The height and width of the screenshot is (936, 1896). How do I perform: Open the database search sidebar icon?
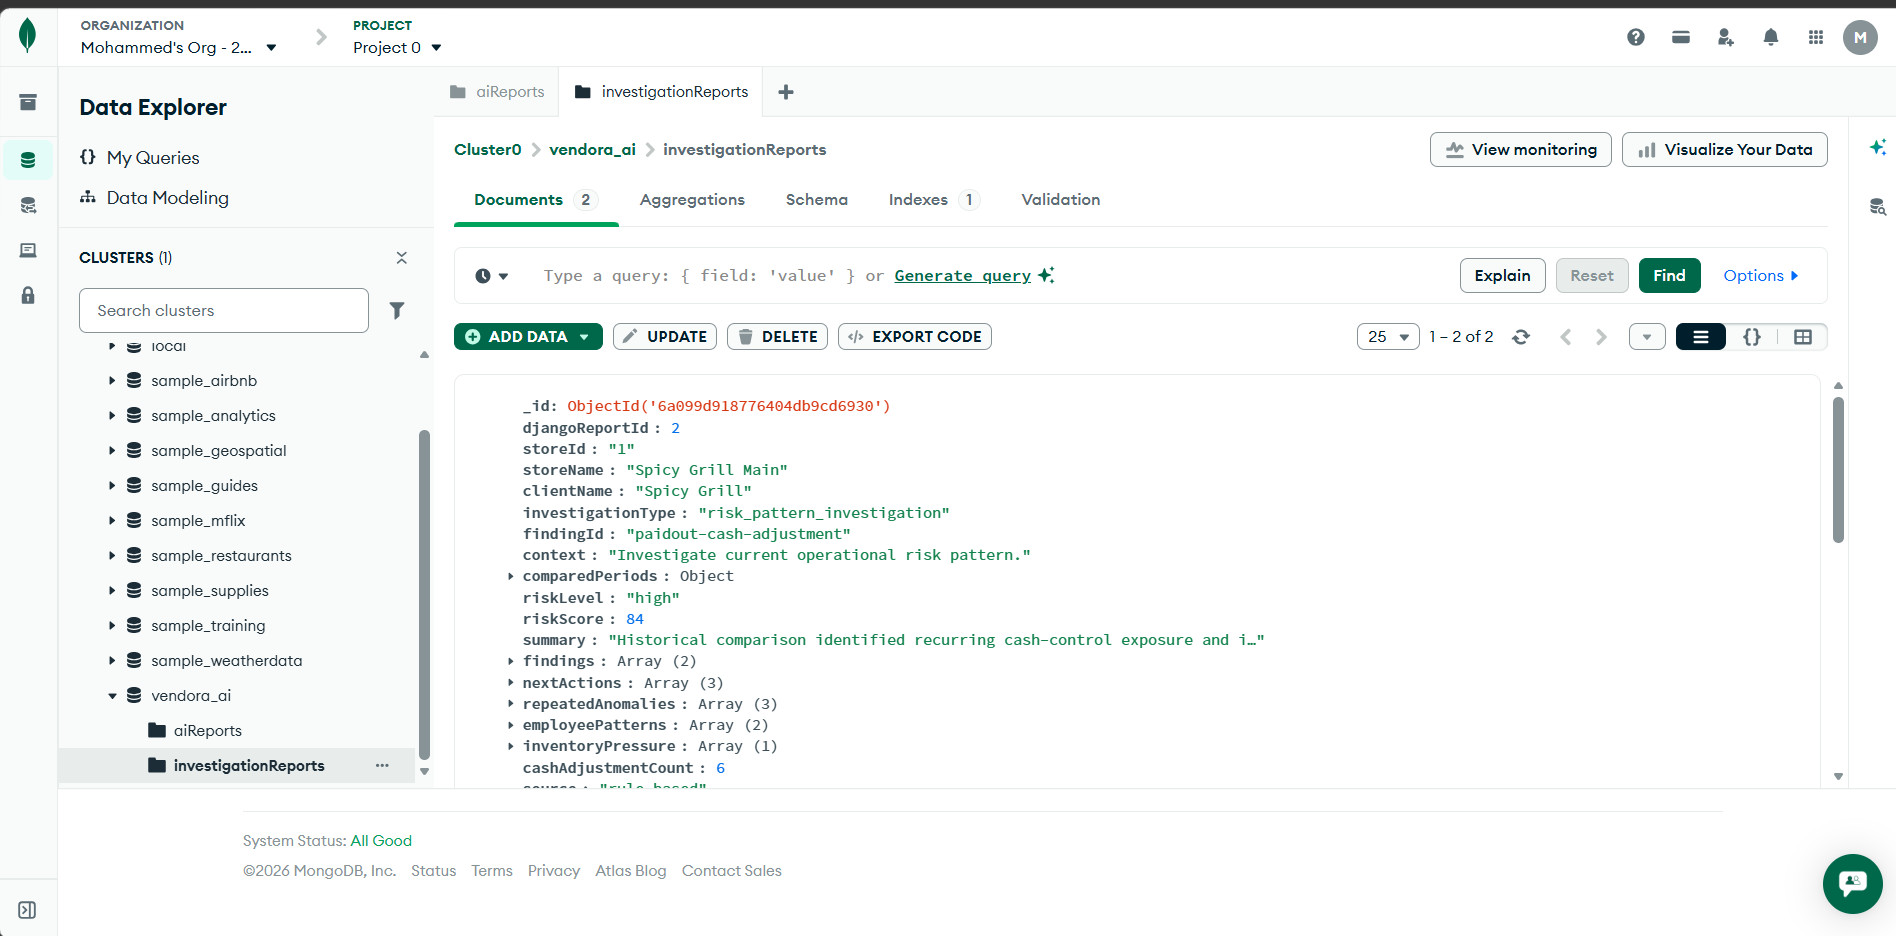[28, 206]
